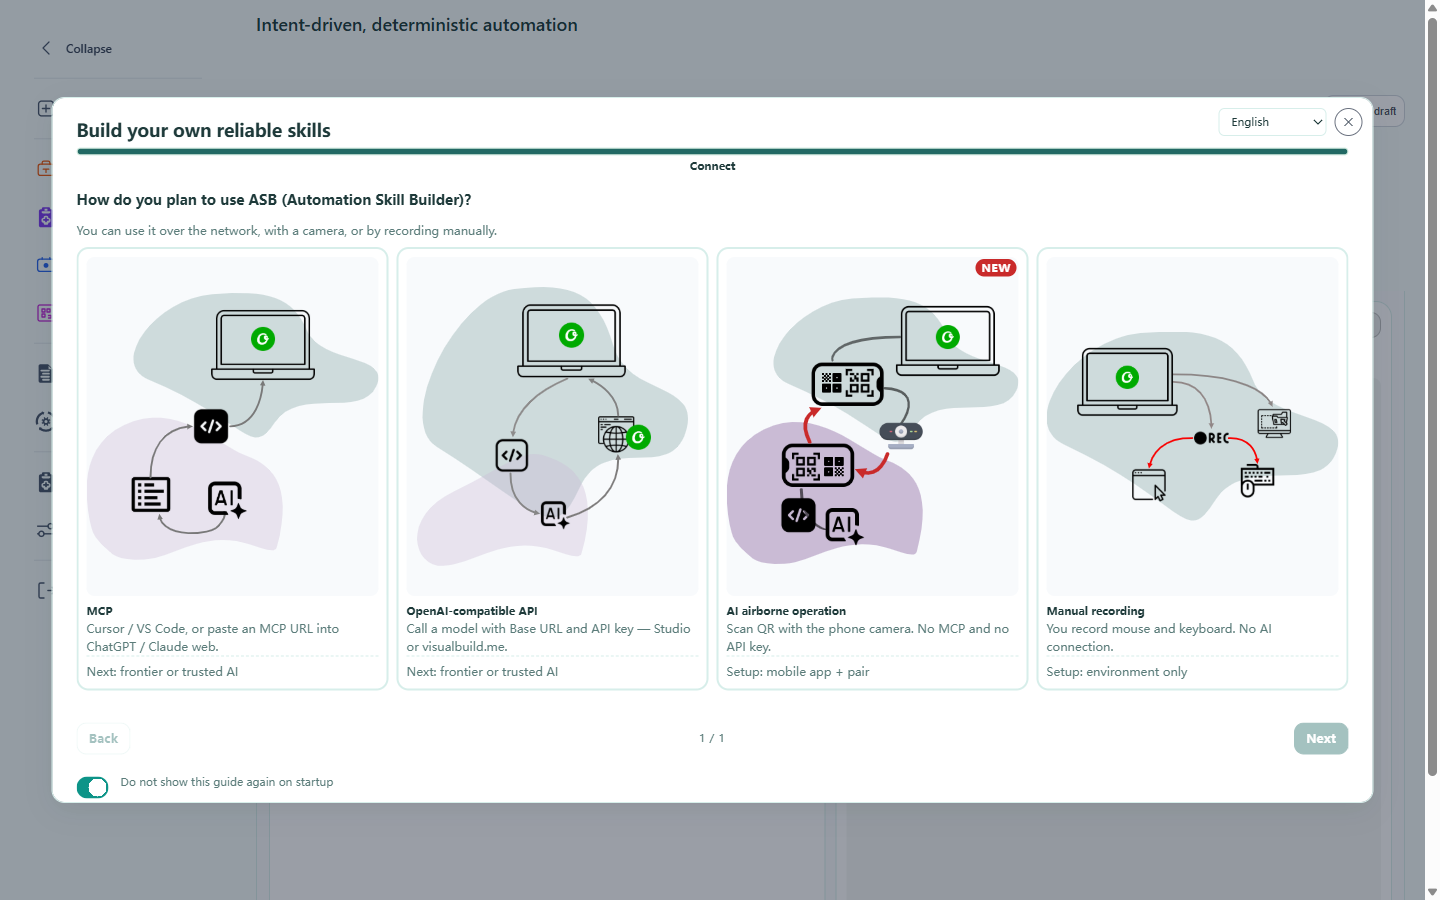Click 'Call a model with Base URL' description
1440x900 pixels.
click(548, 638)
